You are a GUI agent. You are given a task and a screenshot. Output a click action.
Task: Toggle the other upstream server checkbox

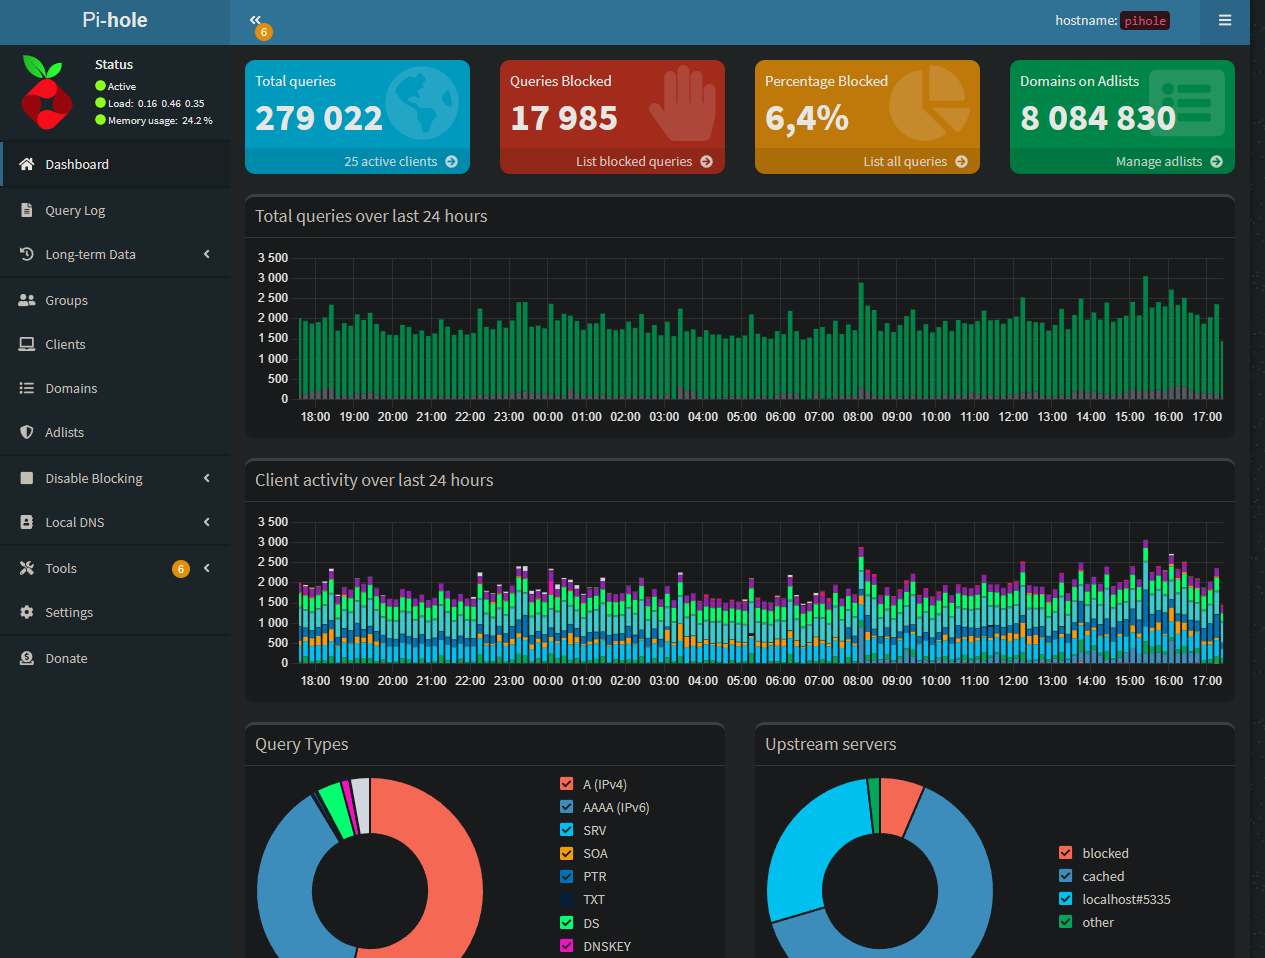(x=1066, y=922)
